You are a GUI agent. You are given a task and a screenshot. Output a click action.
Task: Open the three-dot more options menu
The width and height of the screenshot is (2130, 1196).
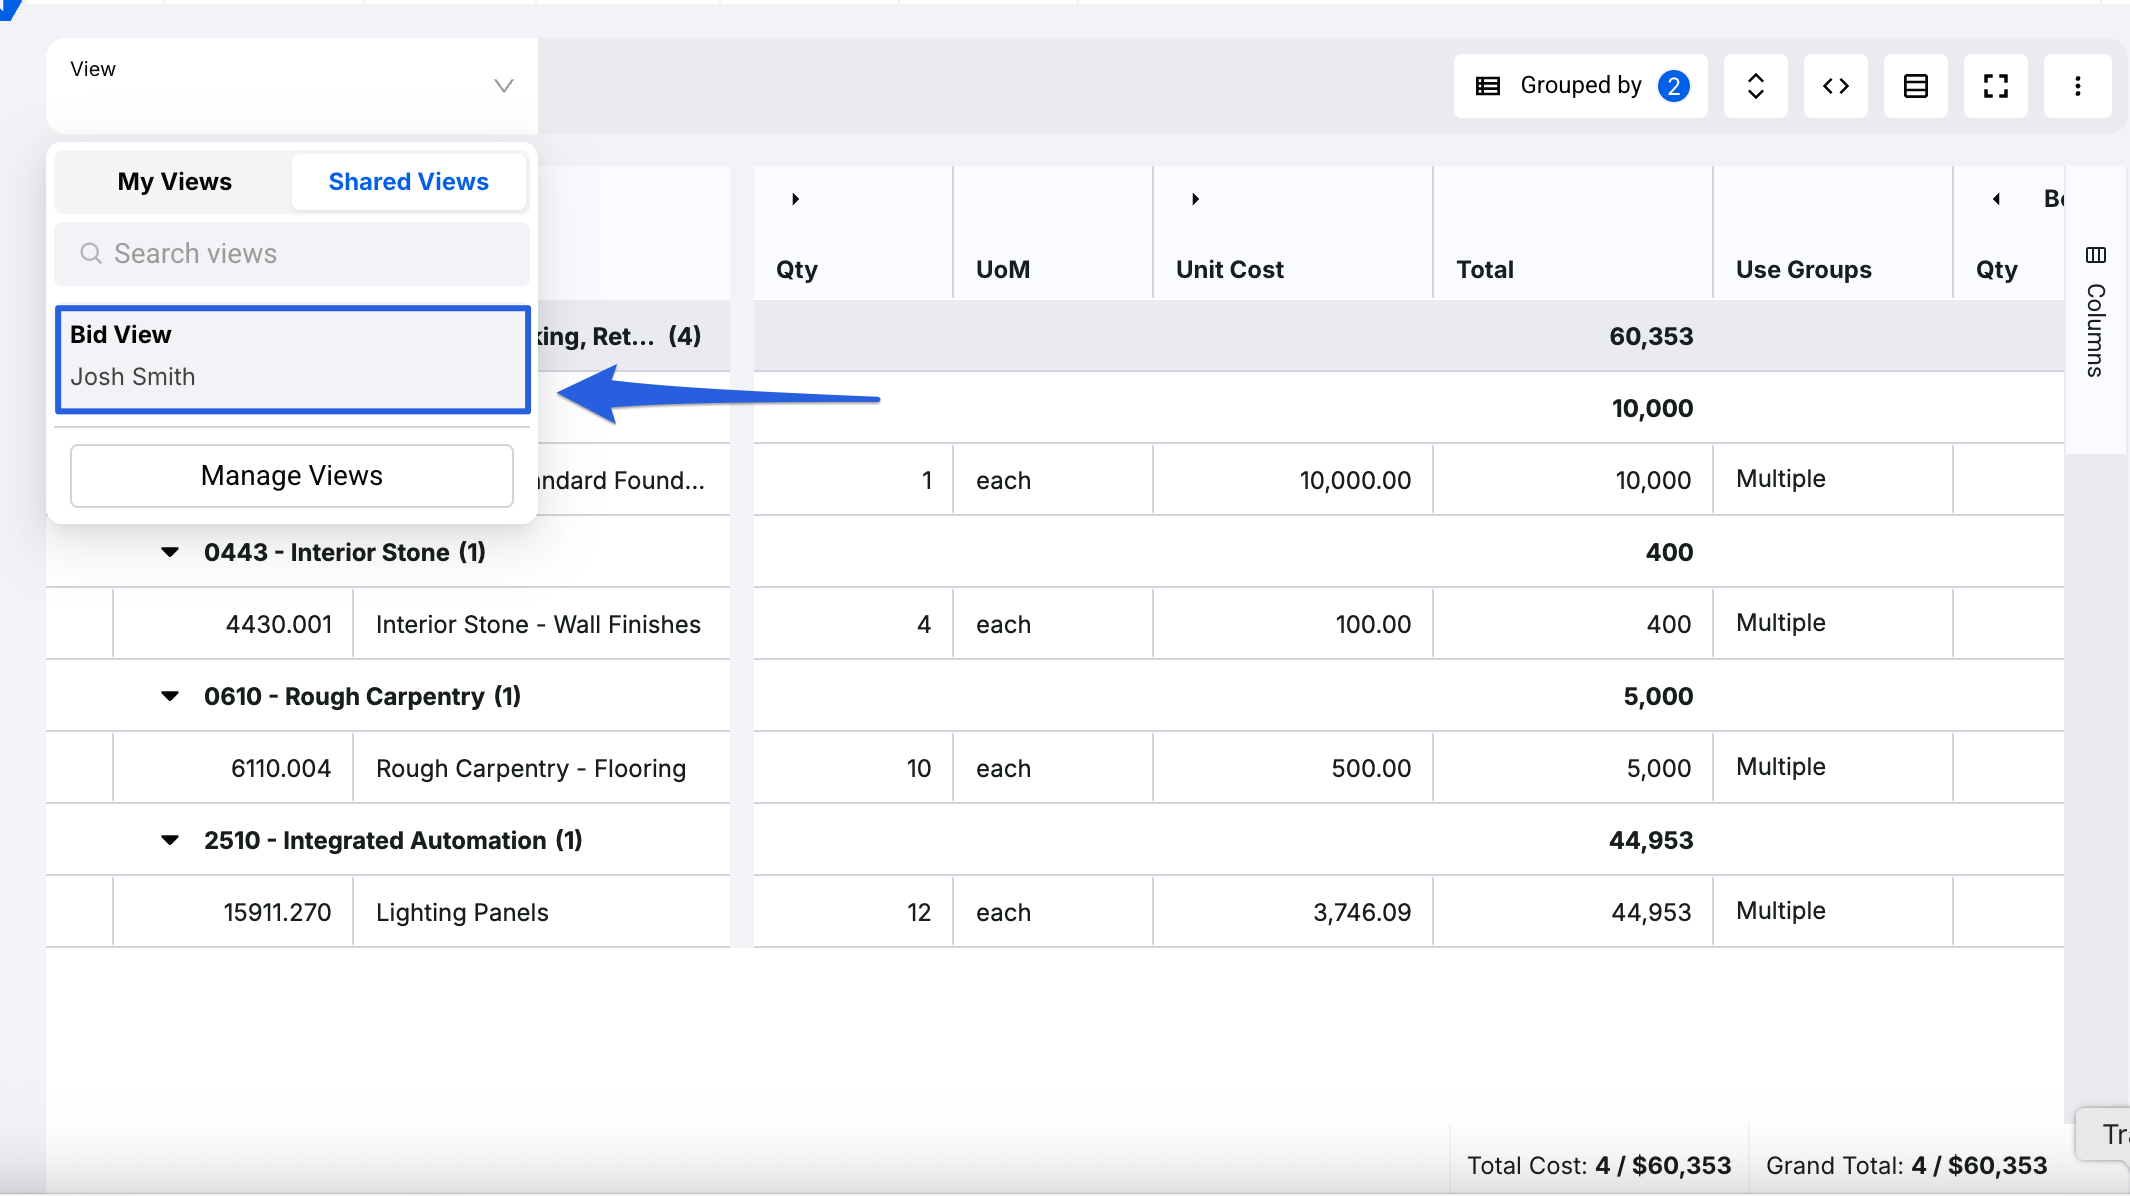point(2077,86)
